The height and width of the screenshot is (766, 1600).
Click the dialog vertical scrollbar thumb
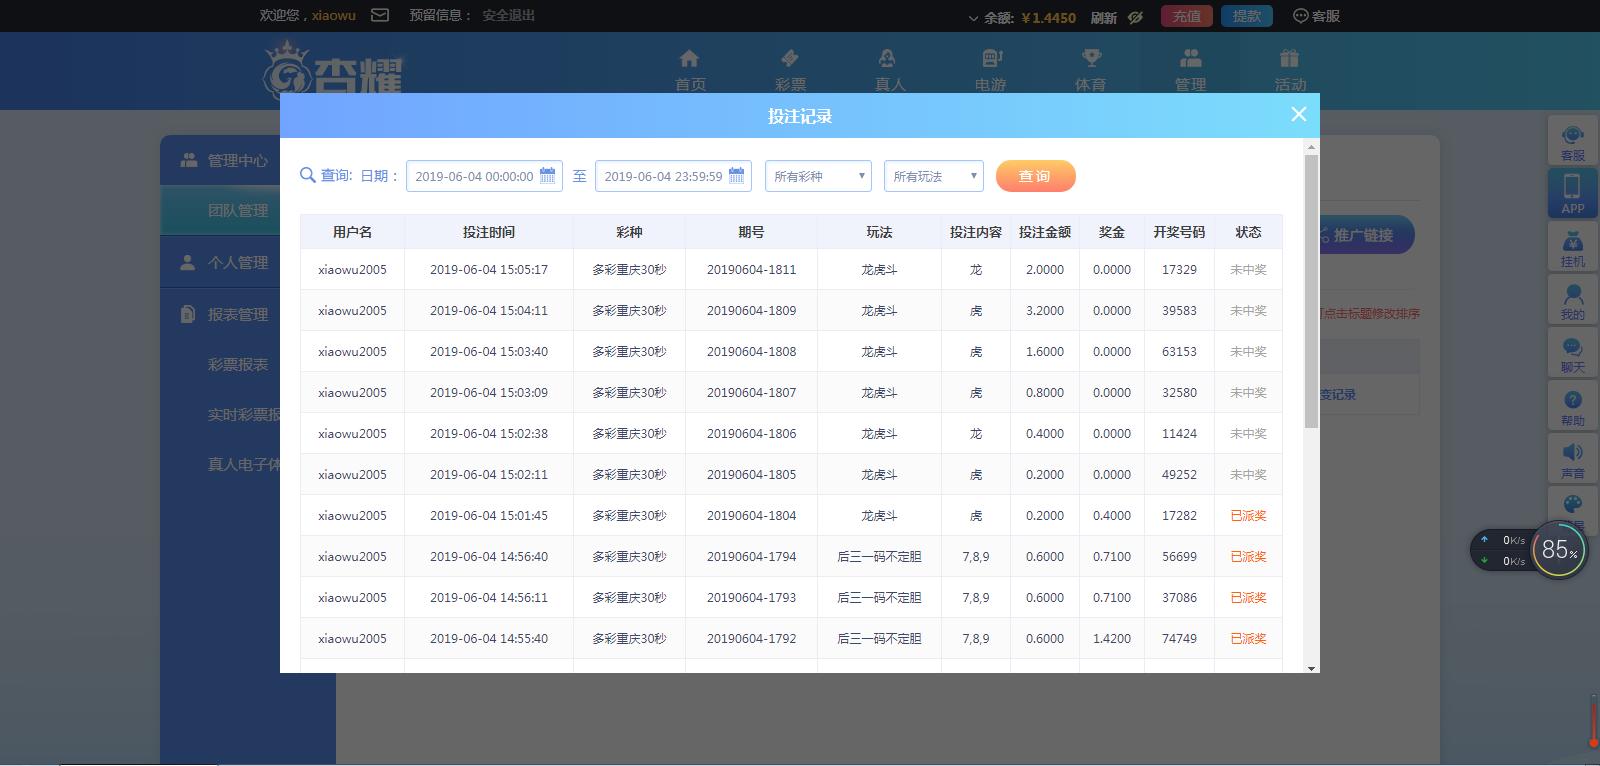pyautogui.click(x=1311, y=291)
